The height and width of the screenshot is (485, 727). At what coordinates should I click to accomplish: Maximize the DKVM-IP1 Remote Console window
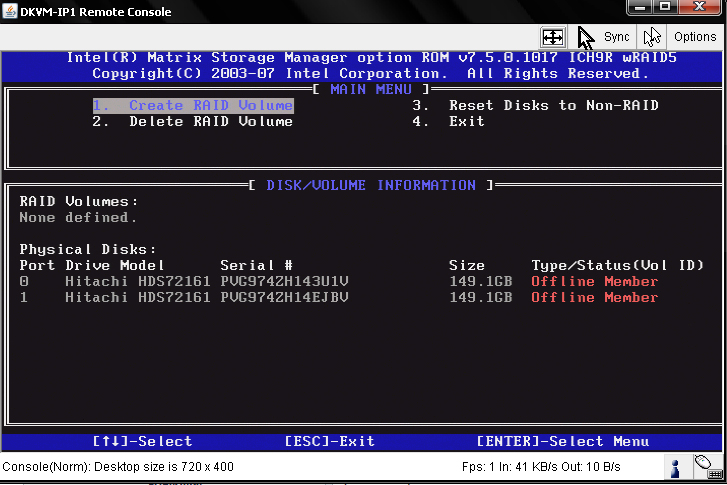point(665,9)
